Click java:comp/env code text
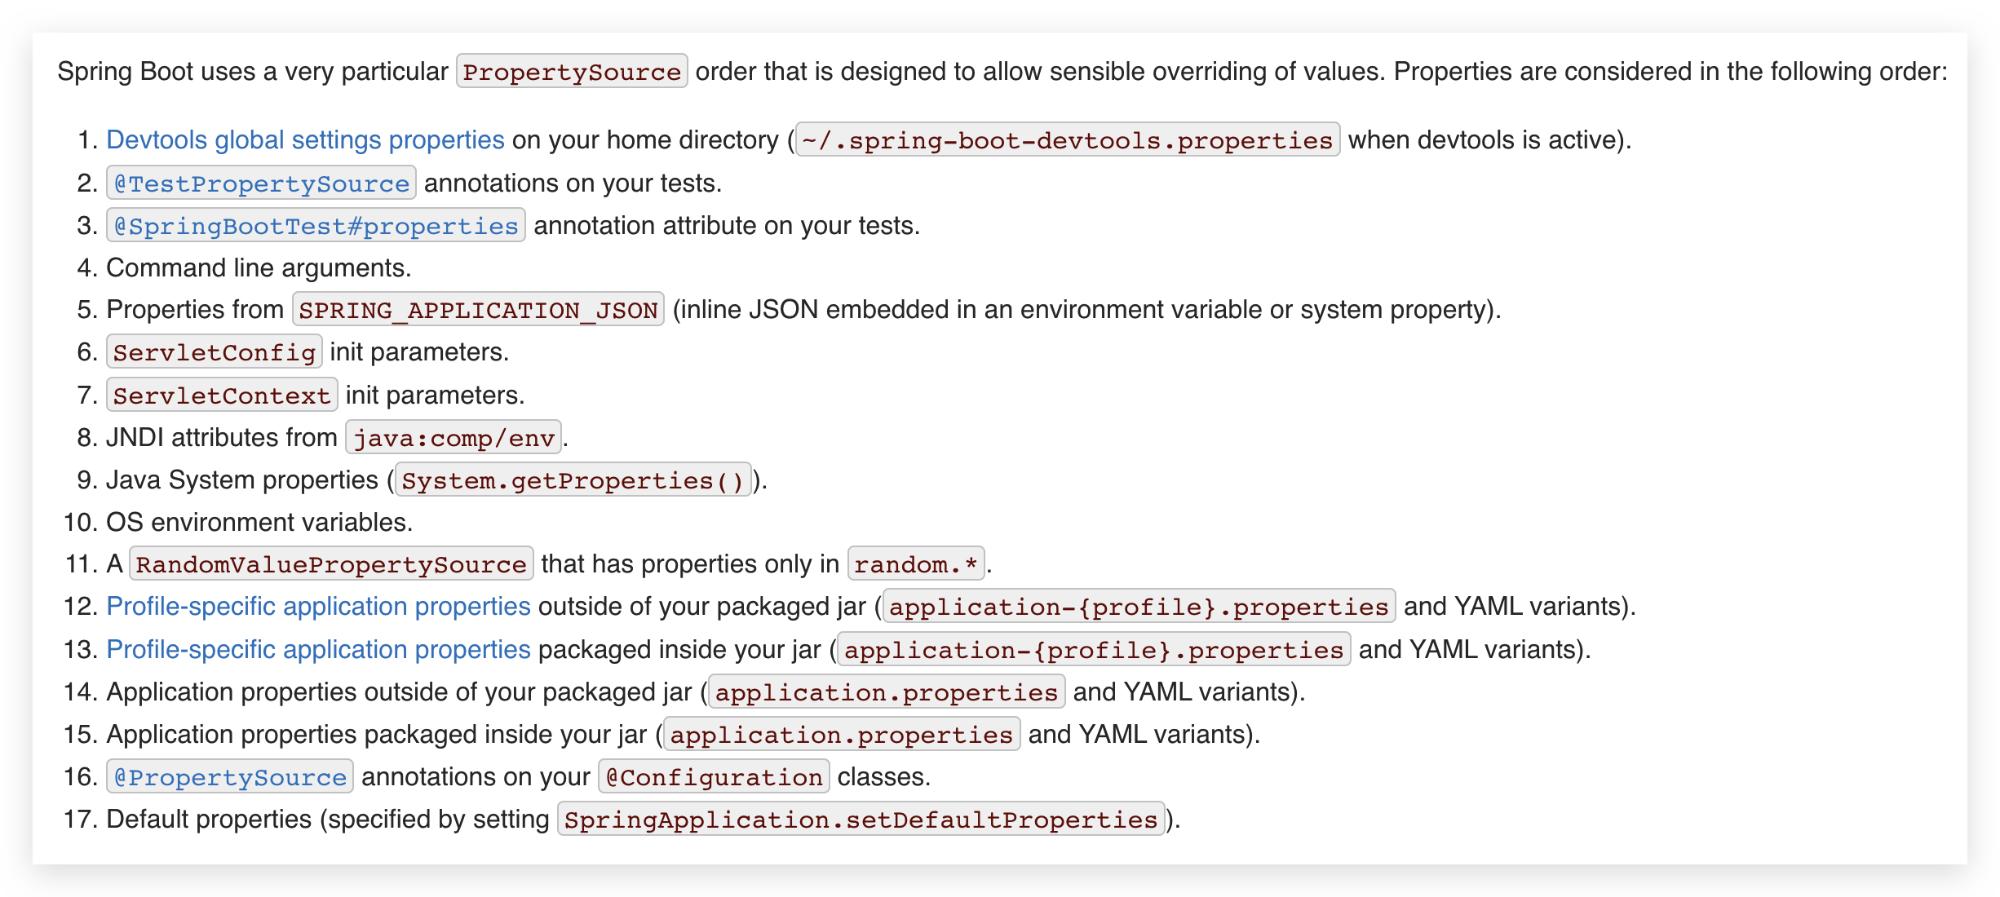This screenshot has height=897, width=2000. (453, 437)
